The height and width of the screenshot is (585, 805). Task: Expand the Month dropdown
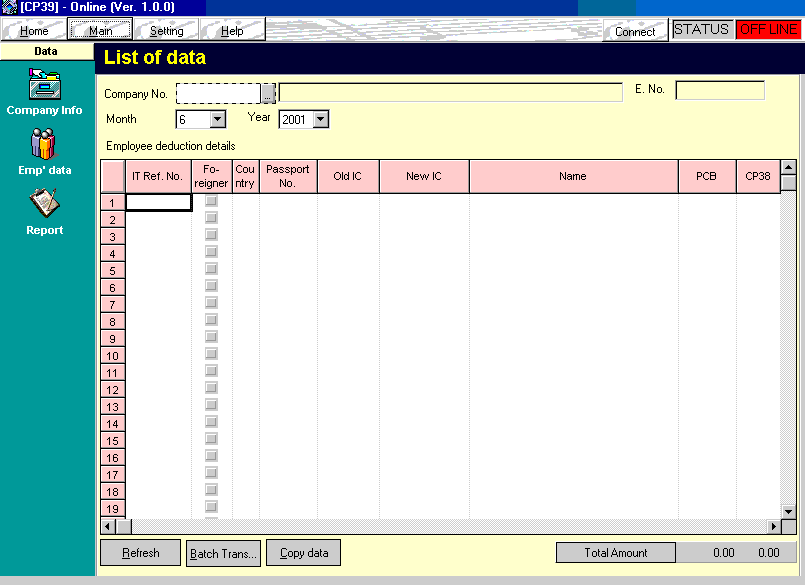[x=218, y=120]
